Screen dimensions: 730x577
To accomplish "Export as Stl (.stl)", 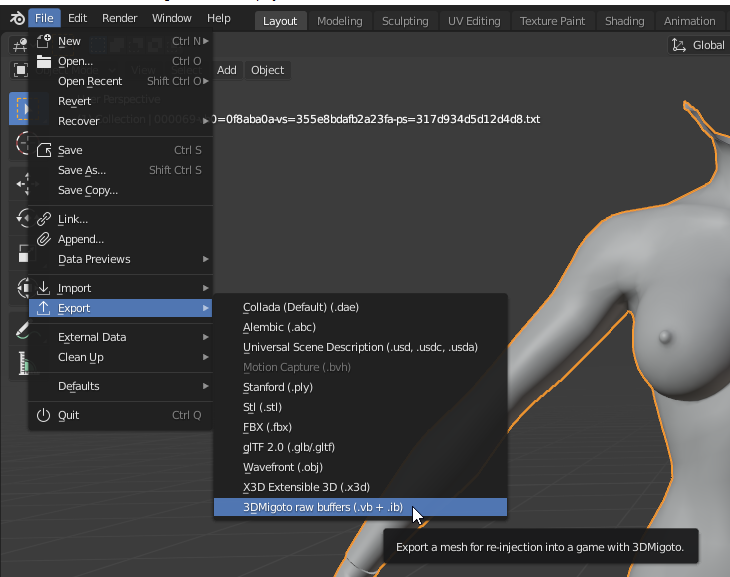I will pos(360,407).
